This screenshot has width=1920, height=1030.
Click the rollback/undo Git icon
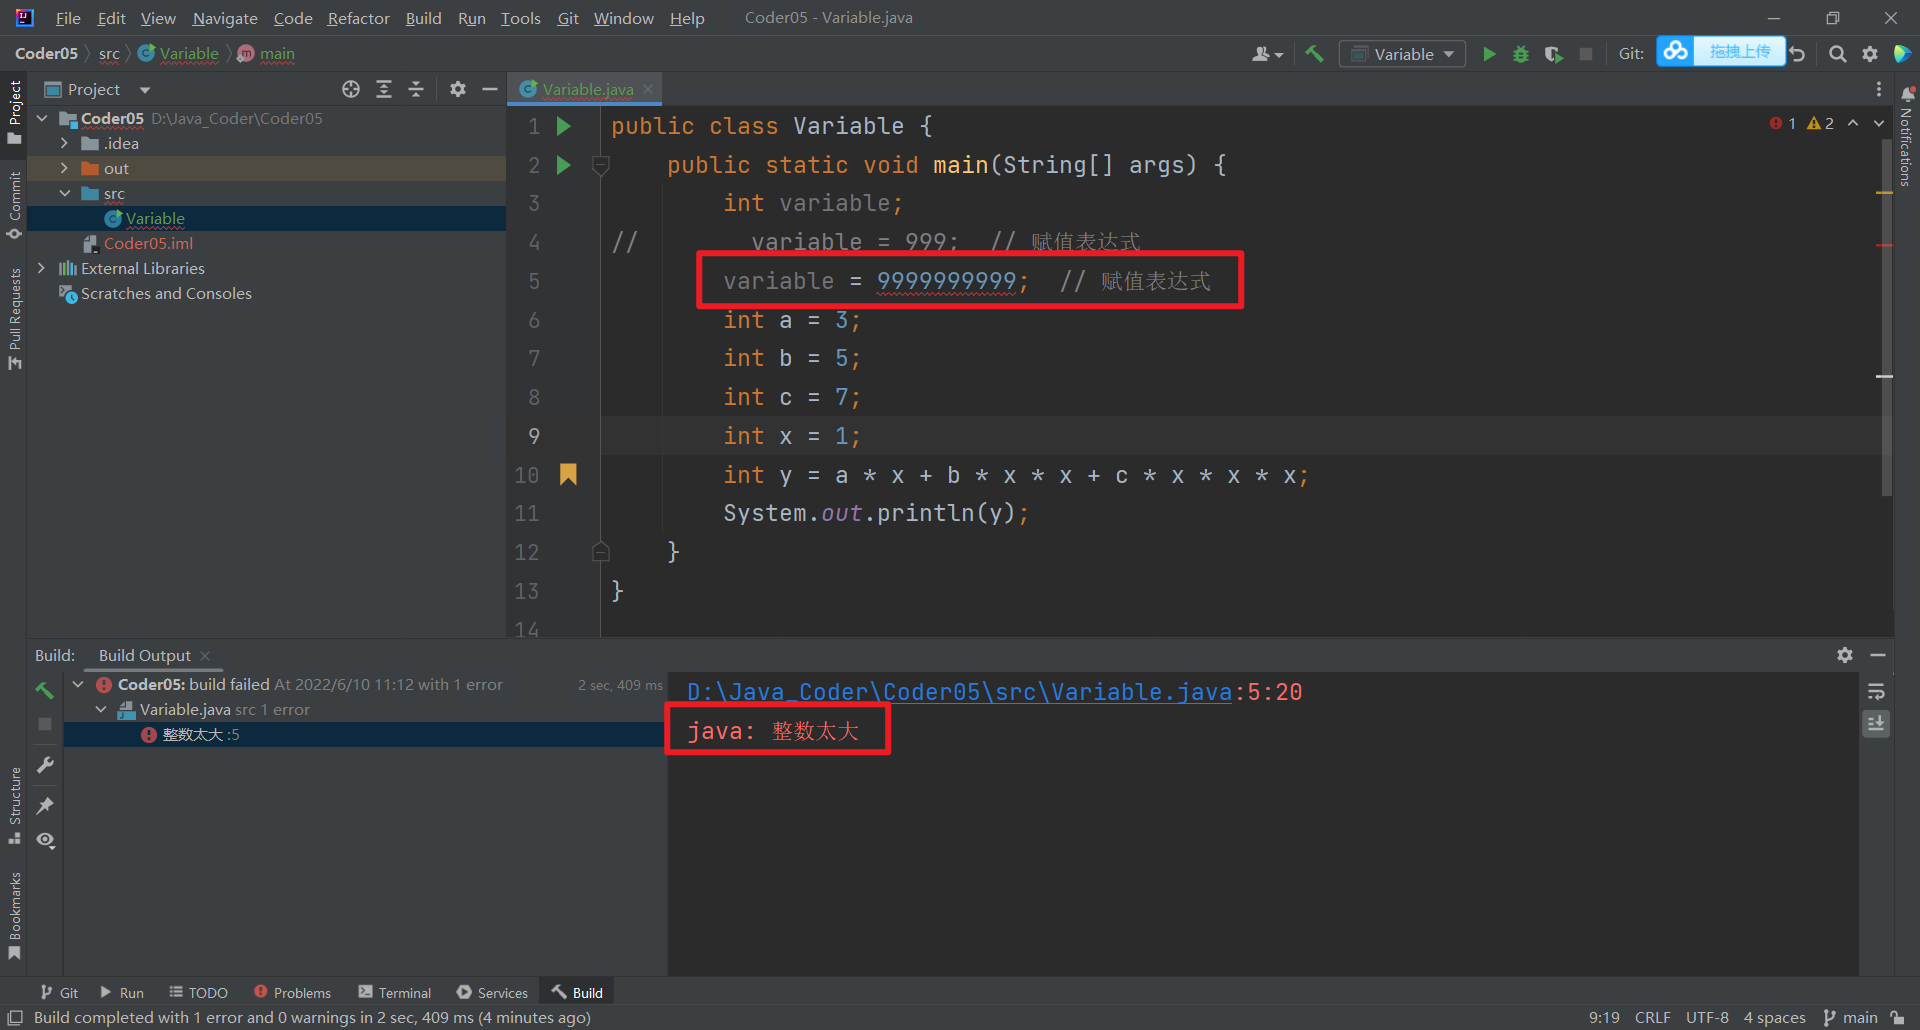[x=1798, y=54]
